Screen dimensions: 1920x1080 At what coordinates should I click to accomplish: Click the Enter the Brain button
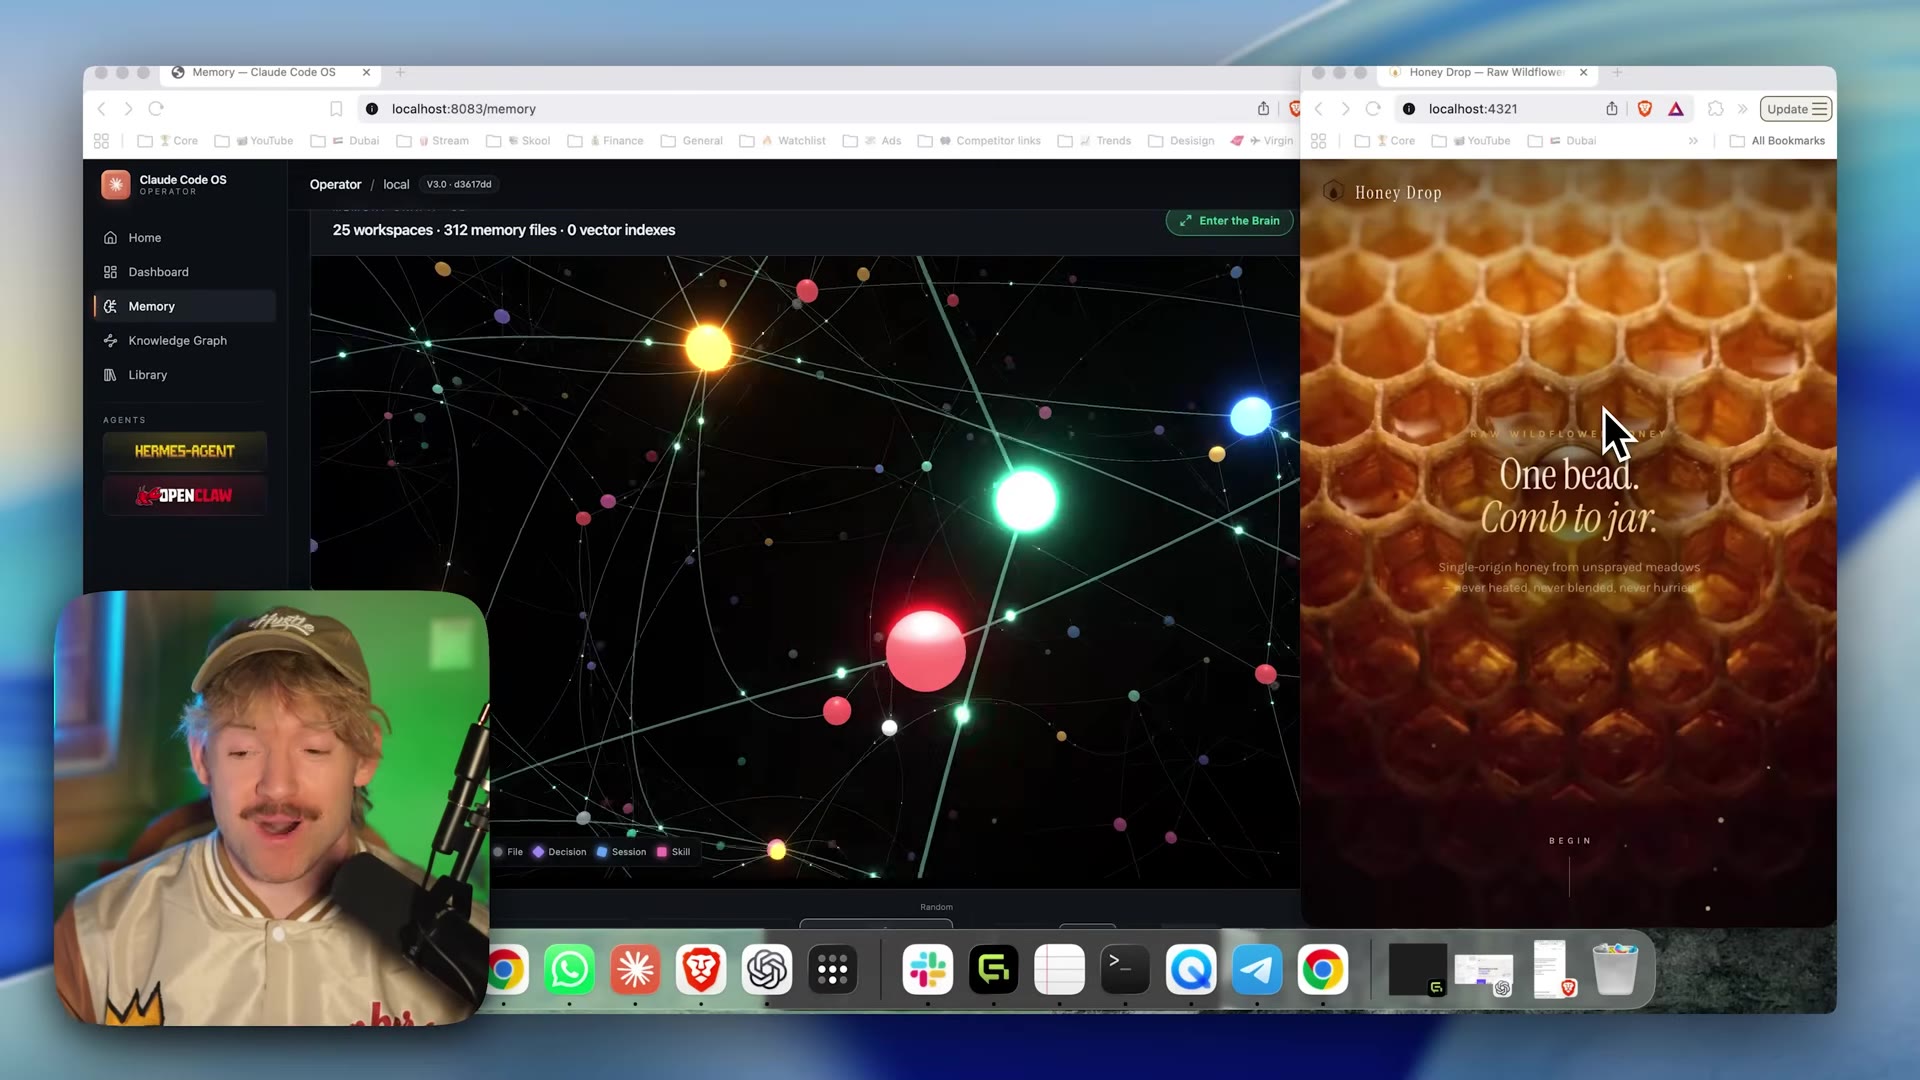(1229, 221)
